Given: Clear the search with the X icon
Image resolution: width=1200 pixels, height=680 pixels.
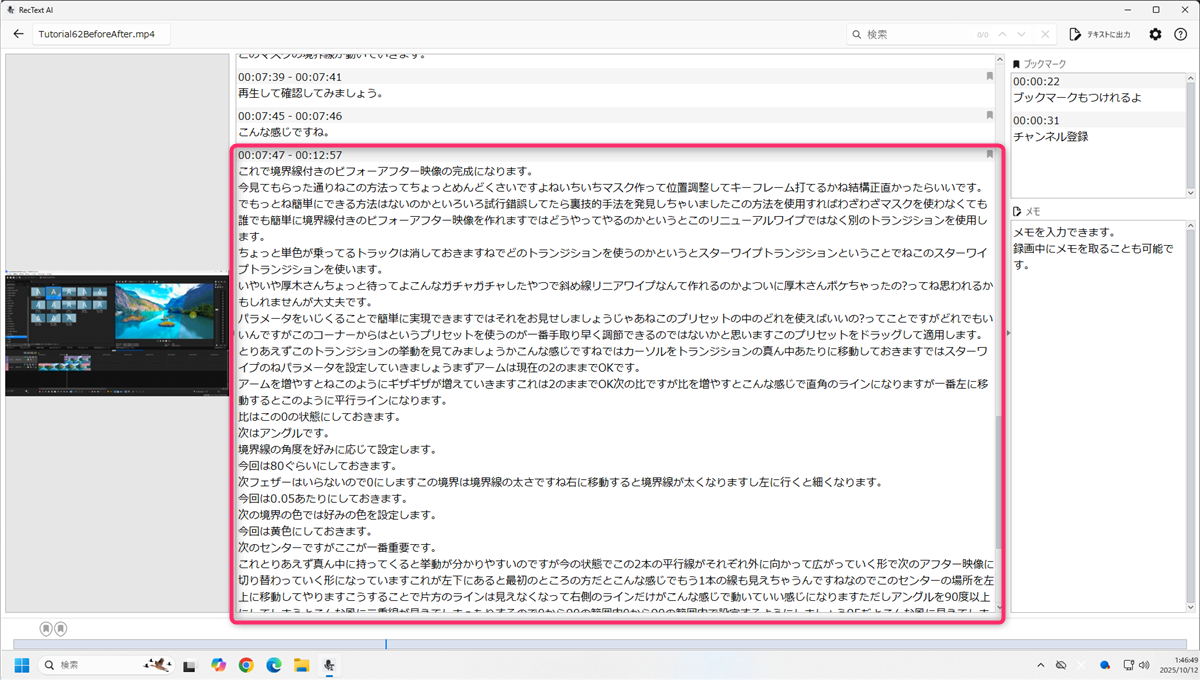Looking at the screenshot, I should click(x=1045, y=34).
